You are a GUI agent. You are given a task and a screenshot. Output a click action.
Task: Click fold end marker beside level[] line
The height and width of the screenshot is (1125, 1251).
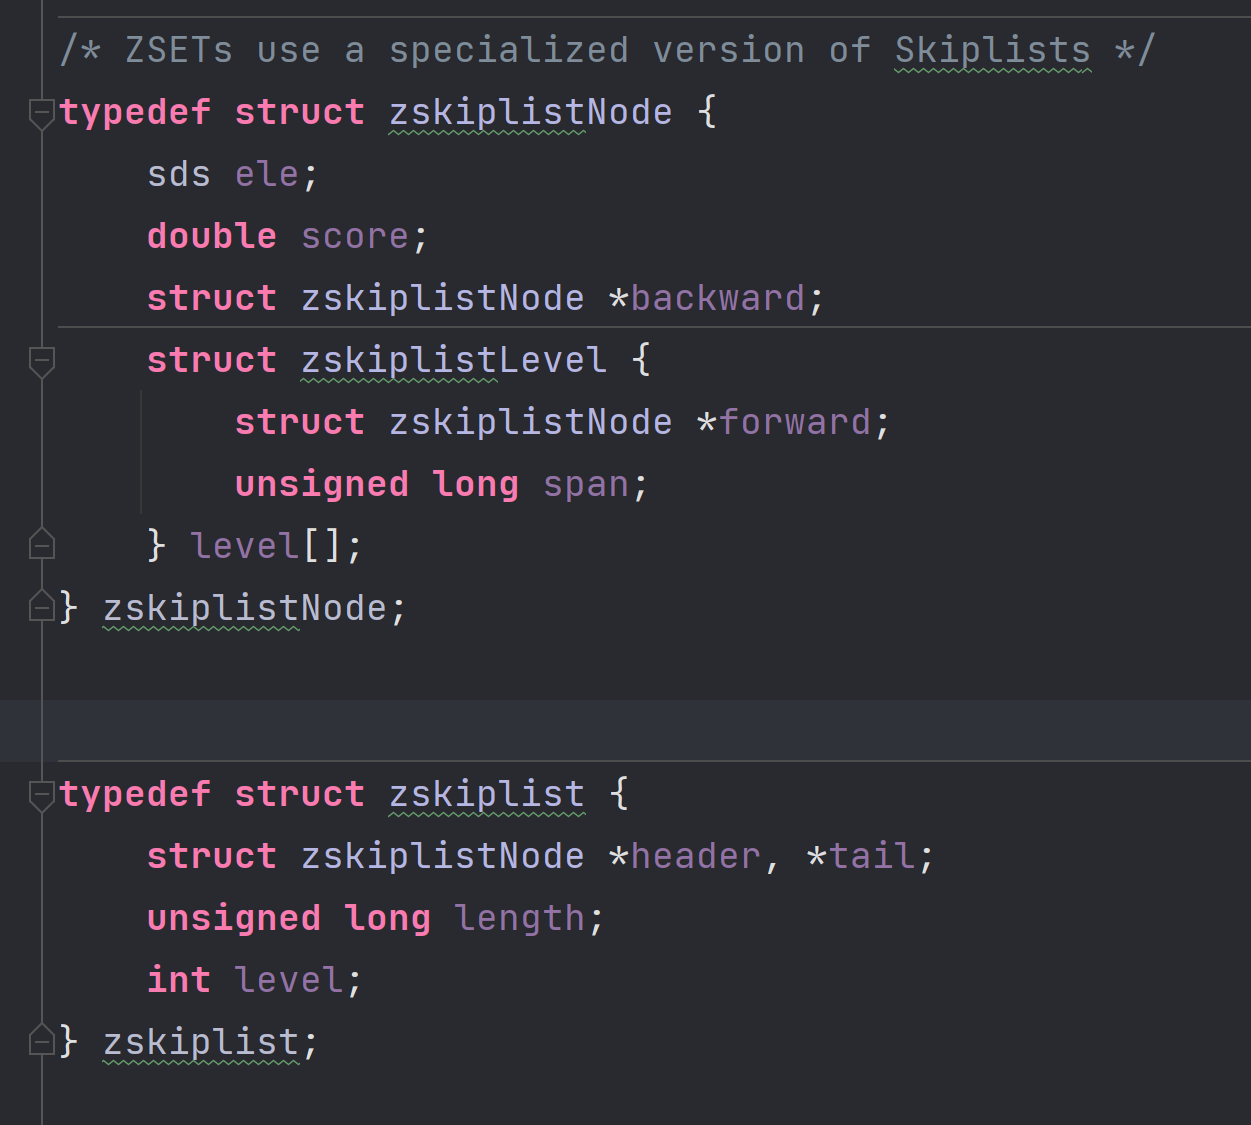pyautogui.click(x=41, y=543)
